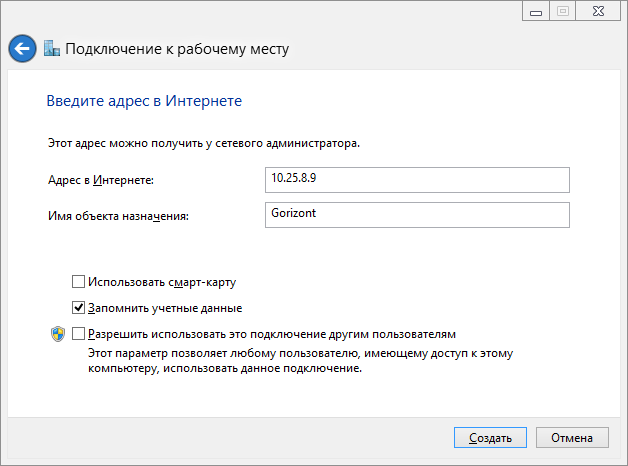Click the workplace connection wizard icon
This screenshot has width=628, height=466.
pos(53,48)
